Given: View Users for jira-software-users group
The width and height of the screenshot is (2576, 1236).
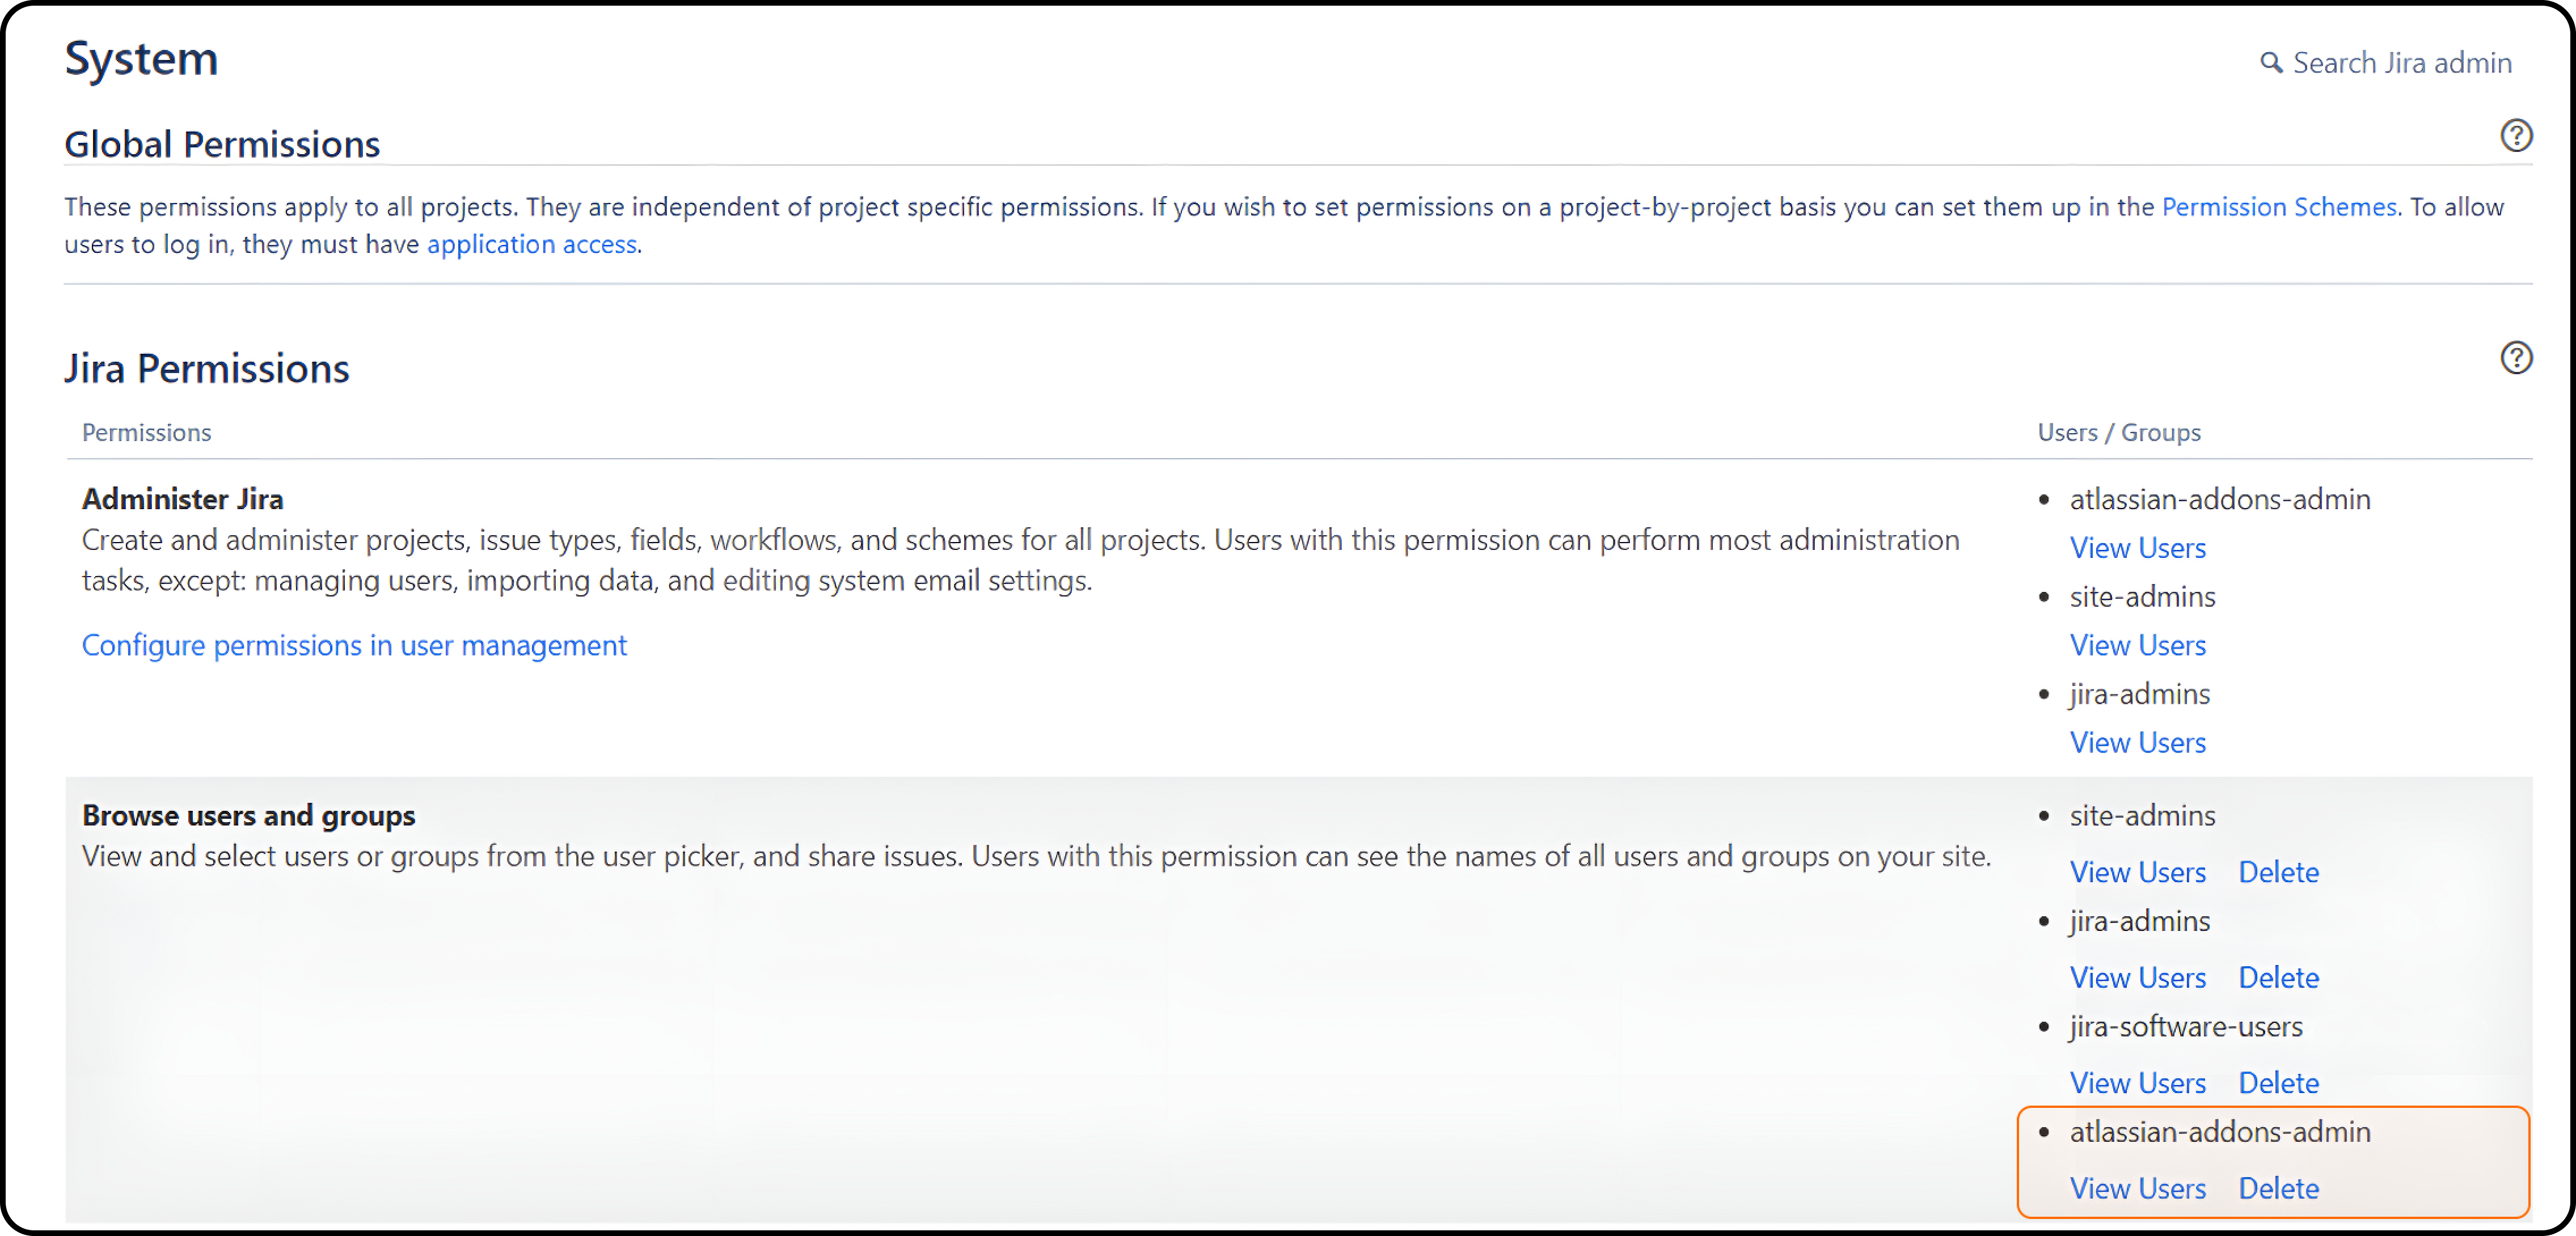Looking at the screenshot, I should point(2137,1083).
